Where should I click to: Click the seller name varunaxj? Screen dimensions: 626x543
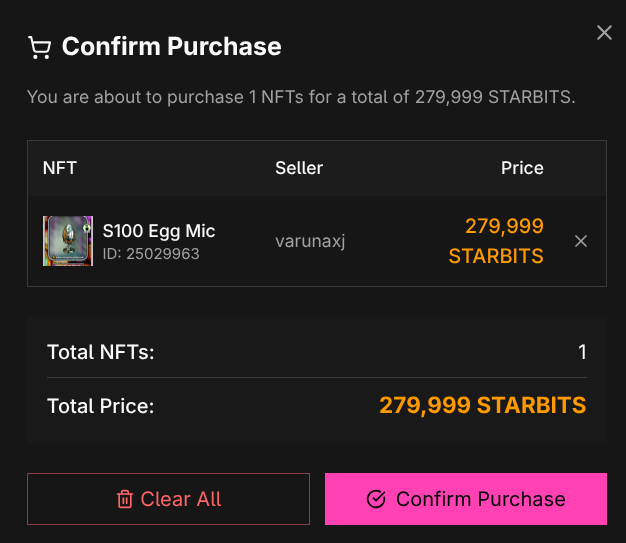pos(310,241)
